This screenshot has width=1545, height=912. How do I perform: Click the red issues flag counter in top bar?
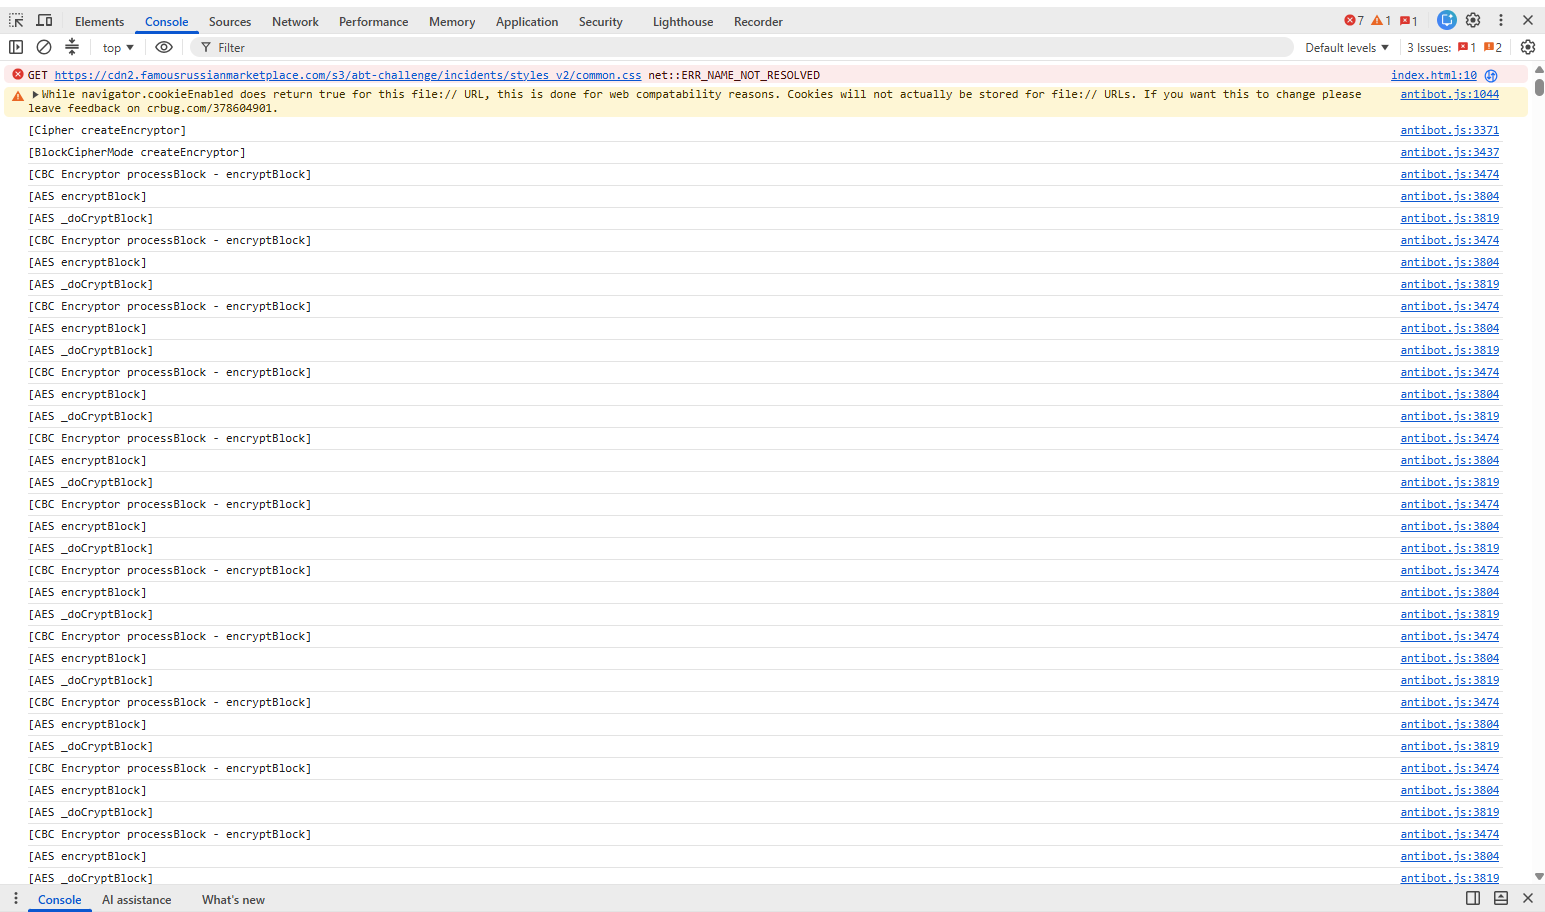1409,21
